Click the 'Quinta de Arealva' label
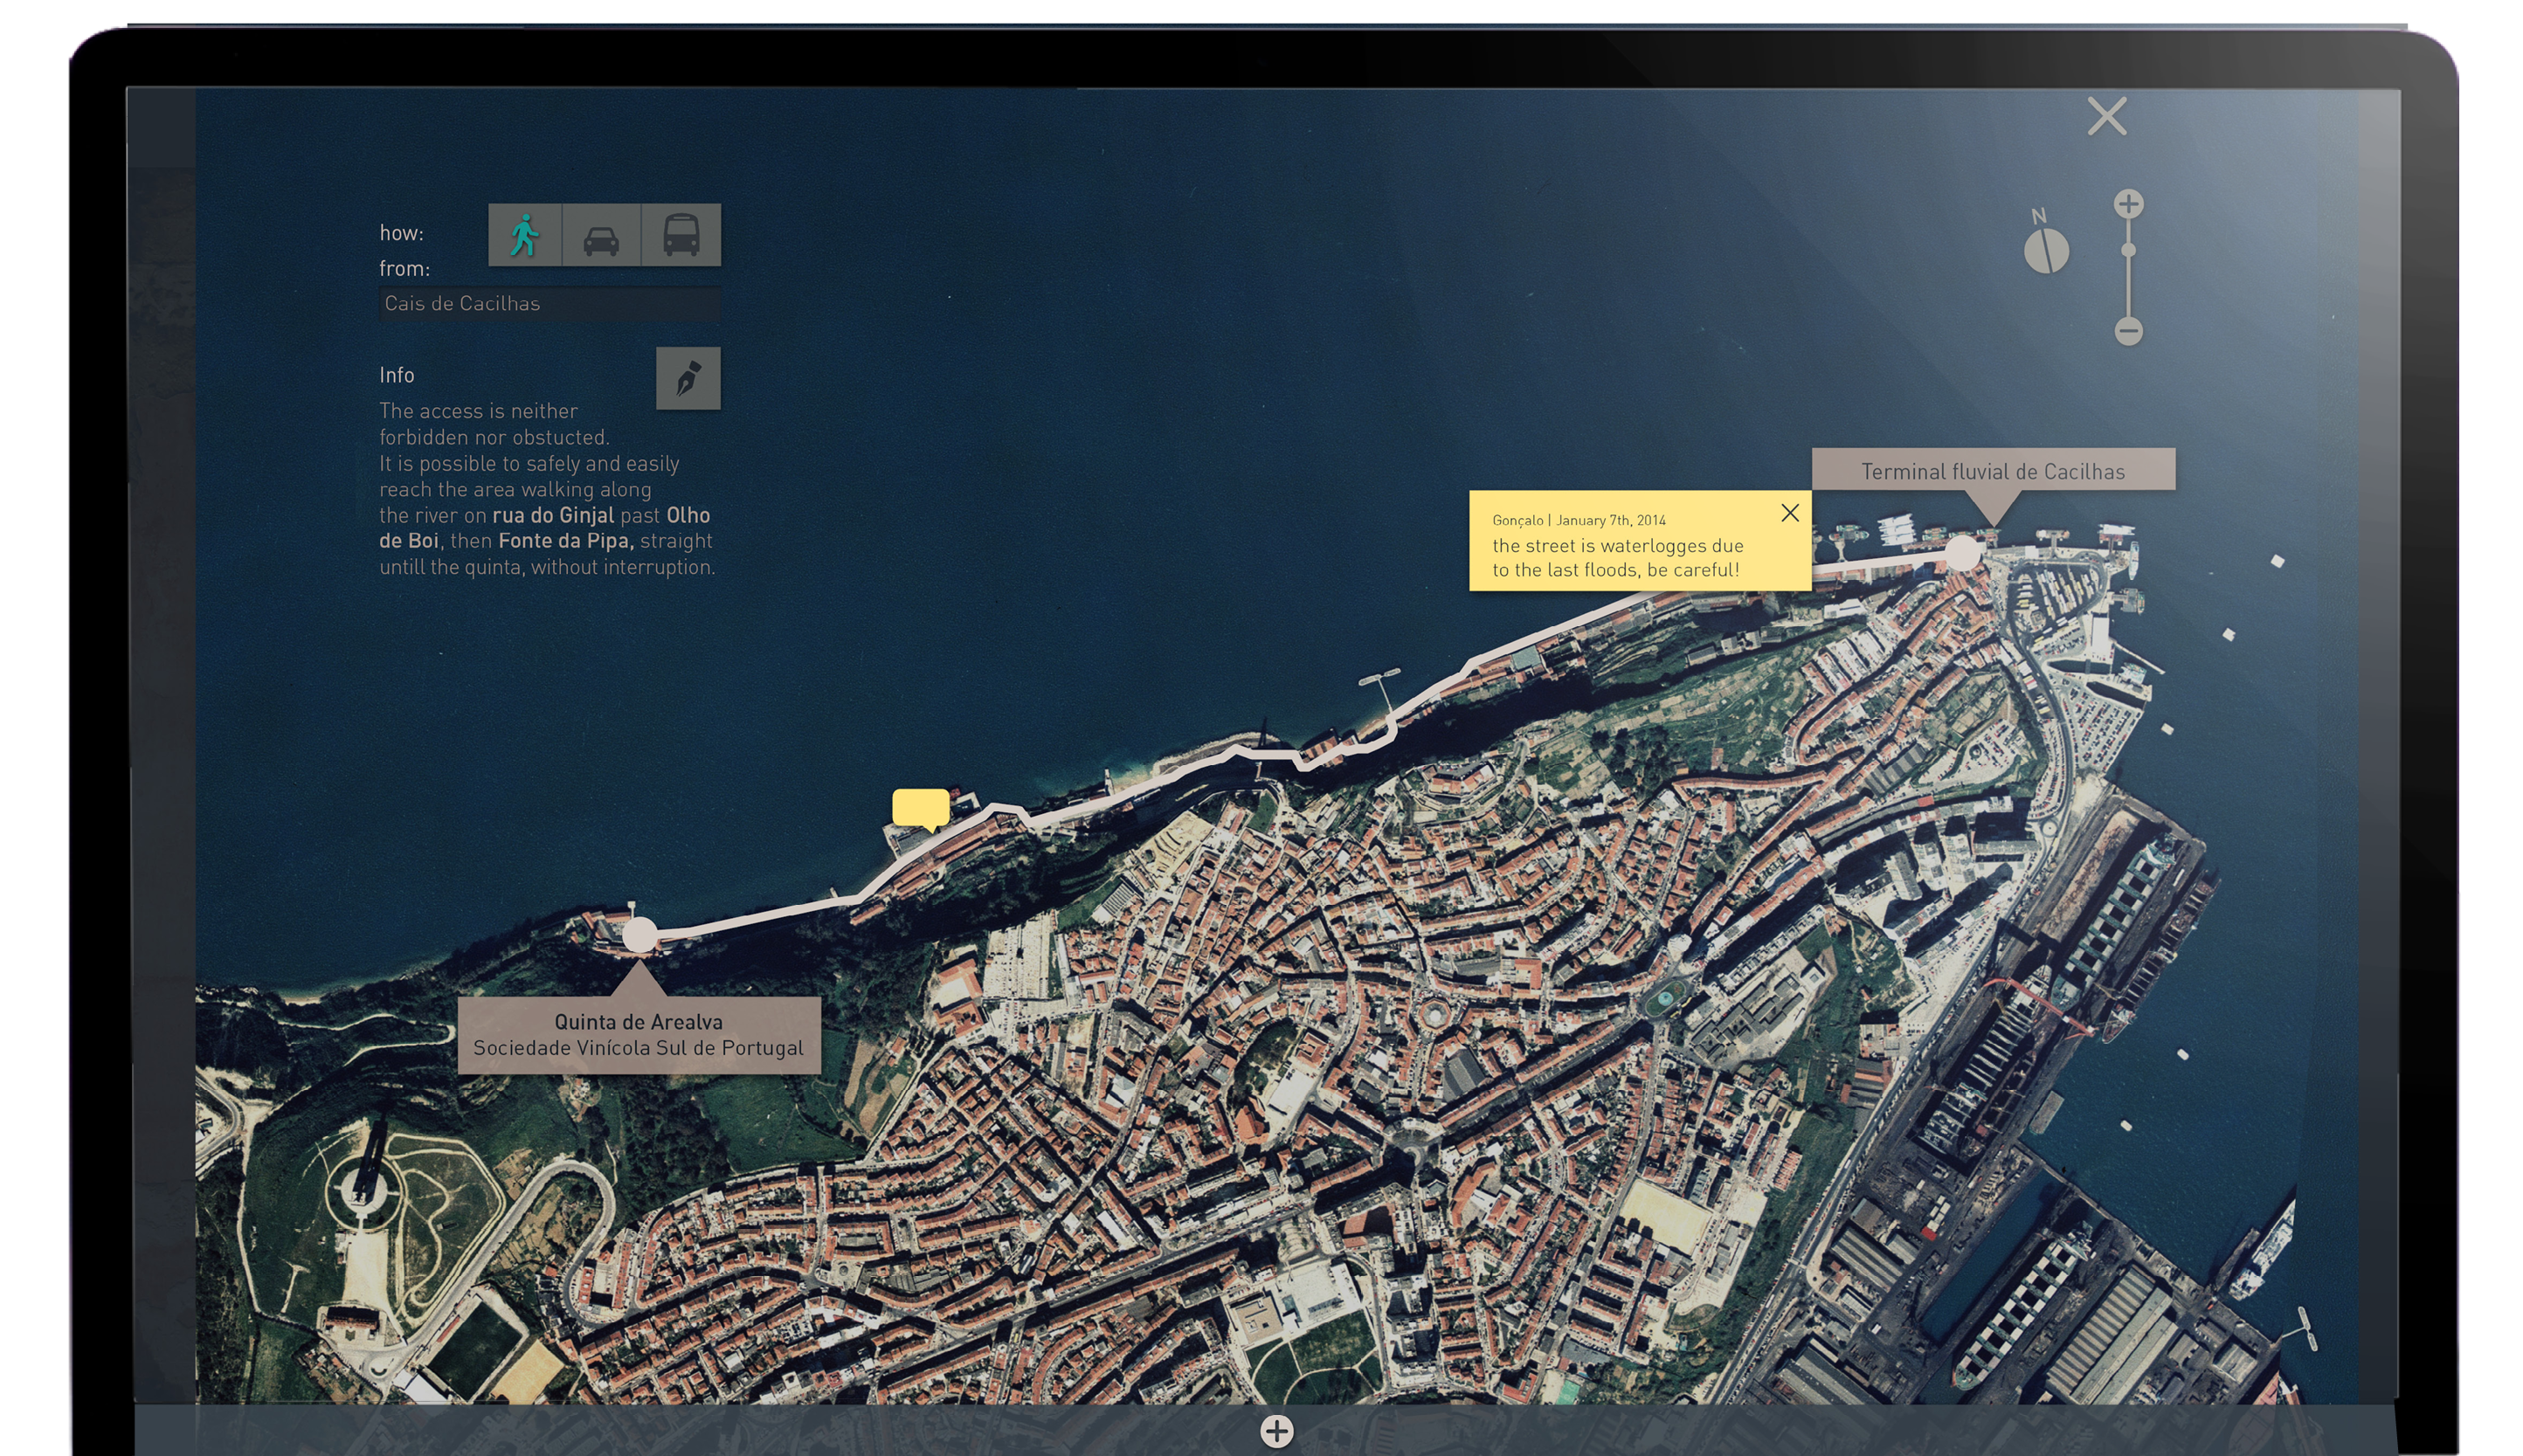Screen dimensions: 2523x1456 coord(638,1022)
